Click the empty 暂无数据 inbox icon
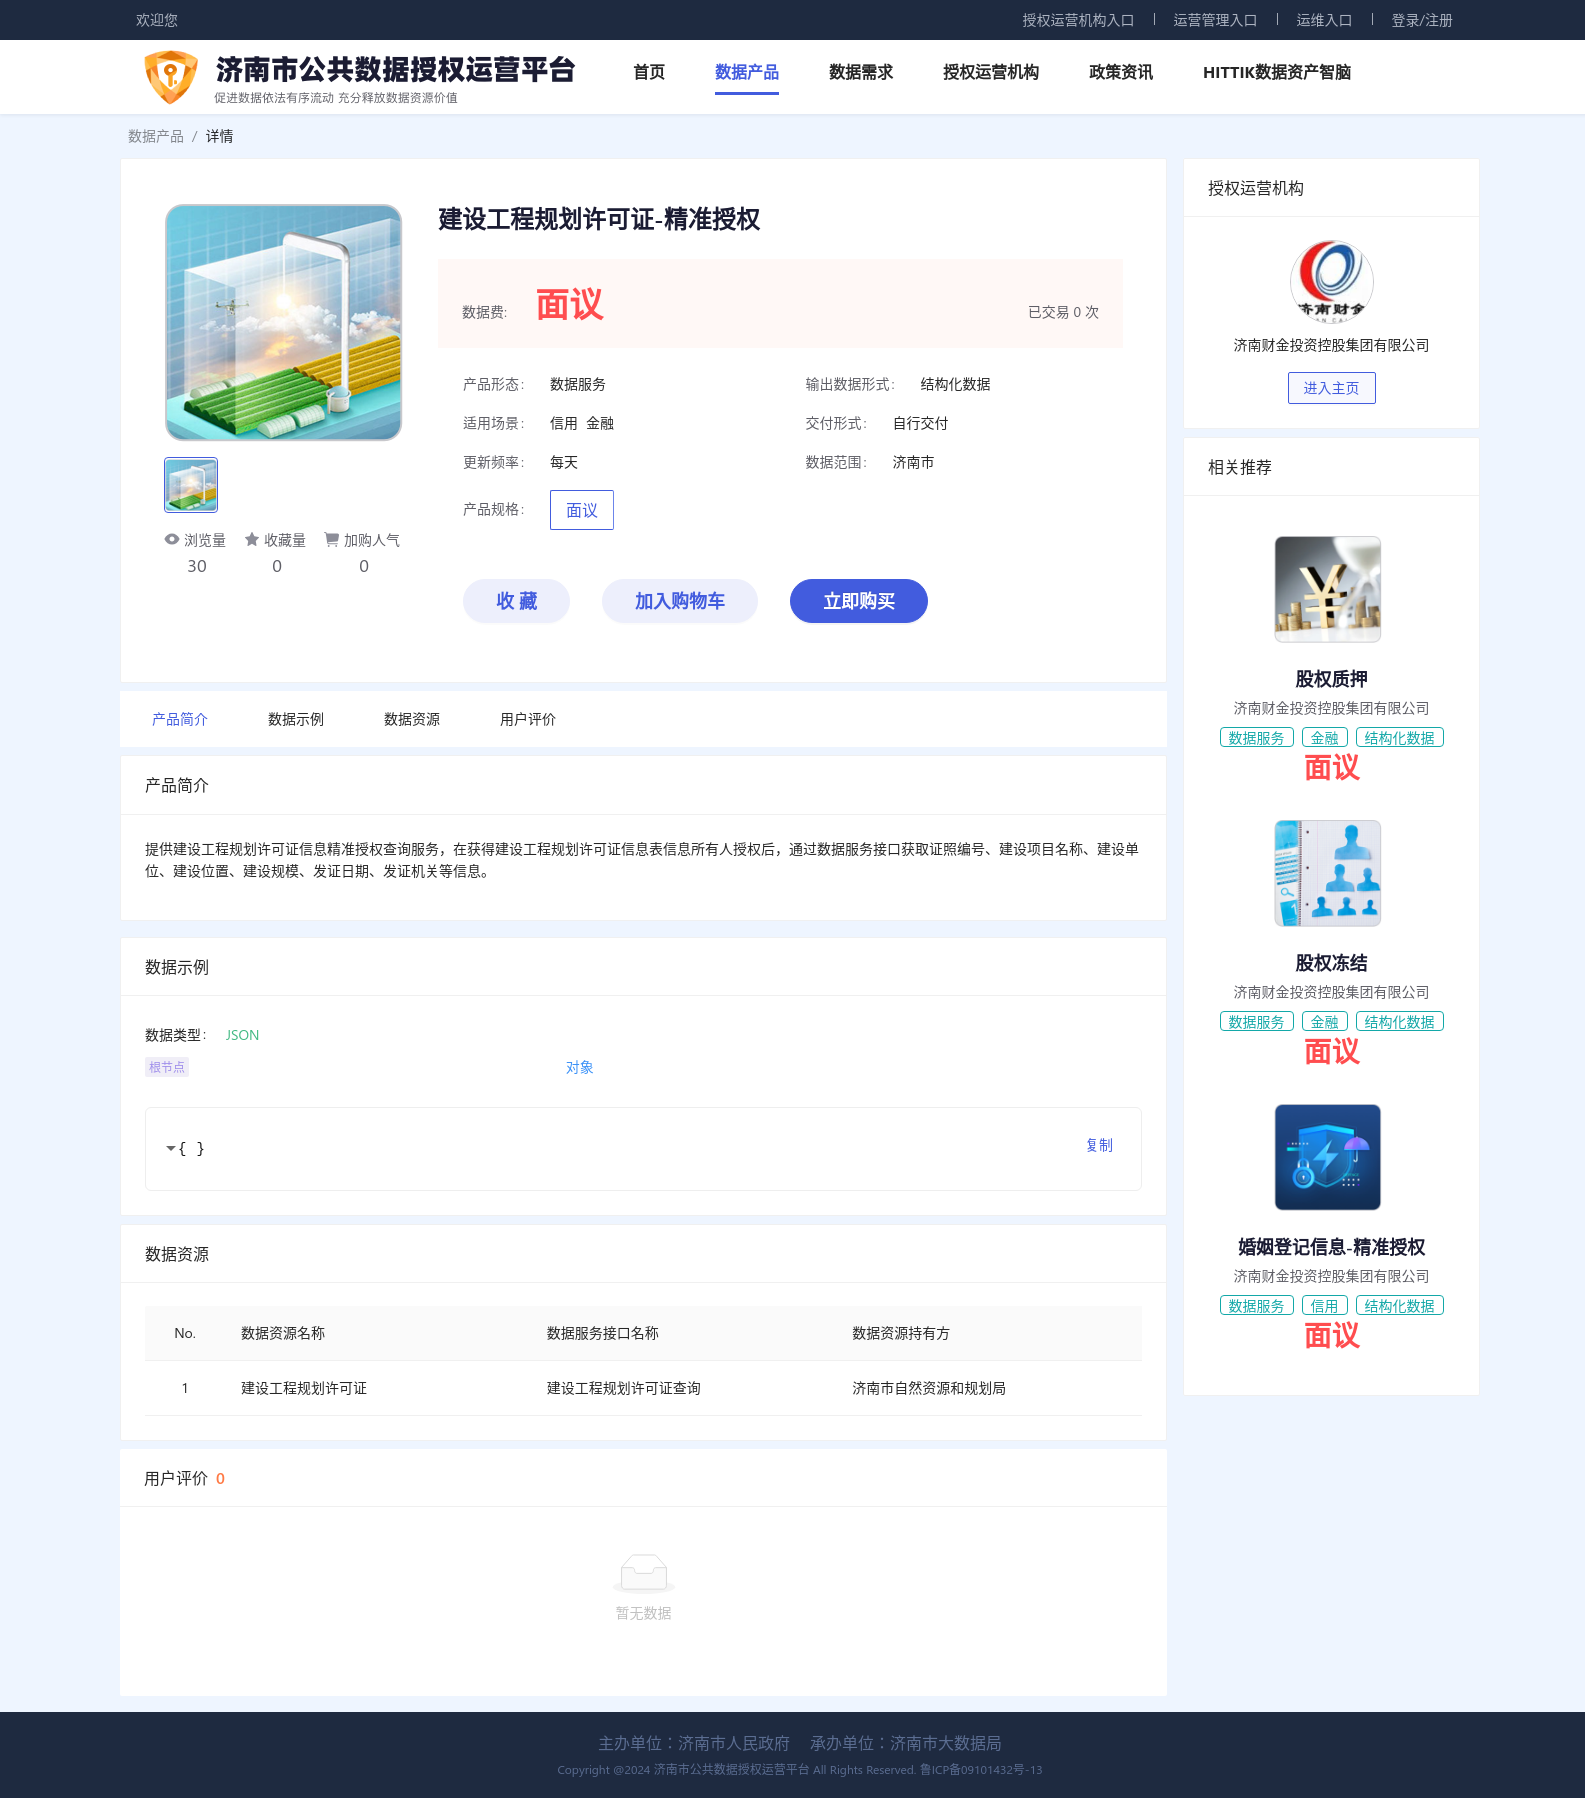The height and width of the screenshot is (1798, 1585). (x=644, y=1573)
